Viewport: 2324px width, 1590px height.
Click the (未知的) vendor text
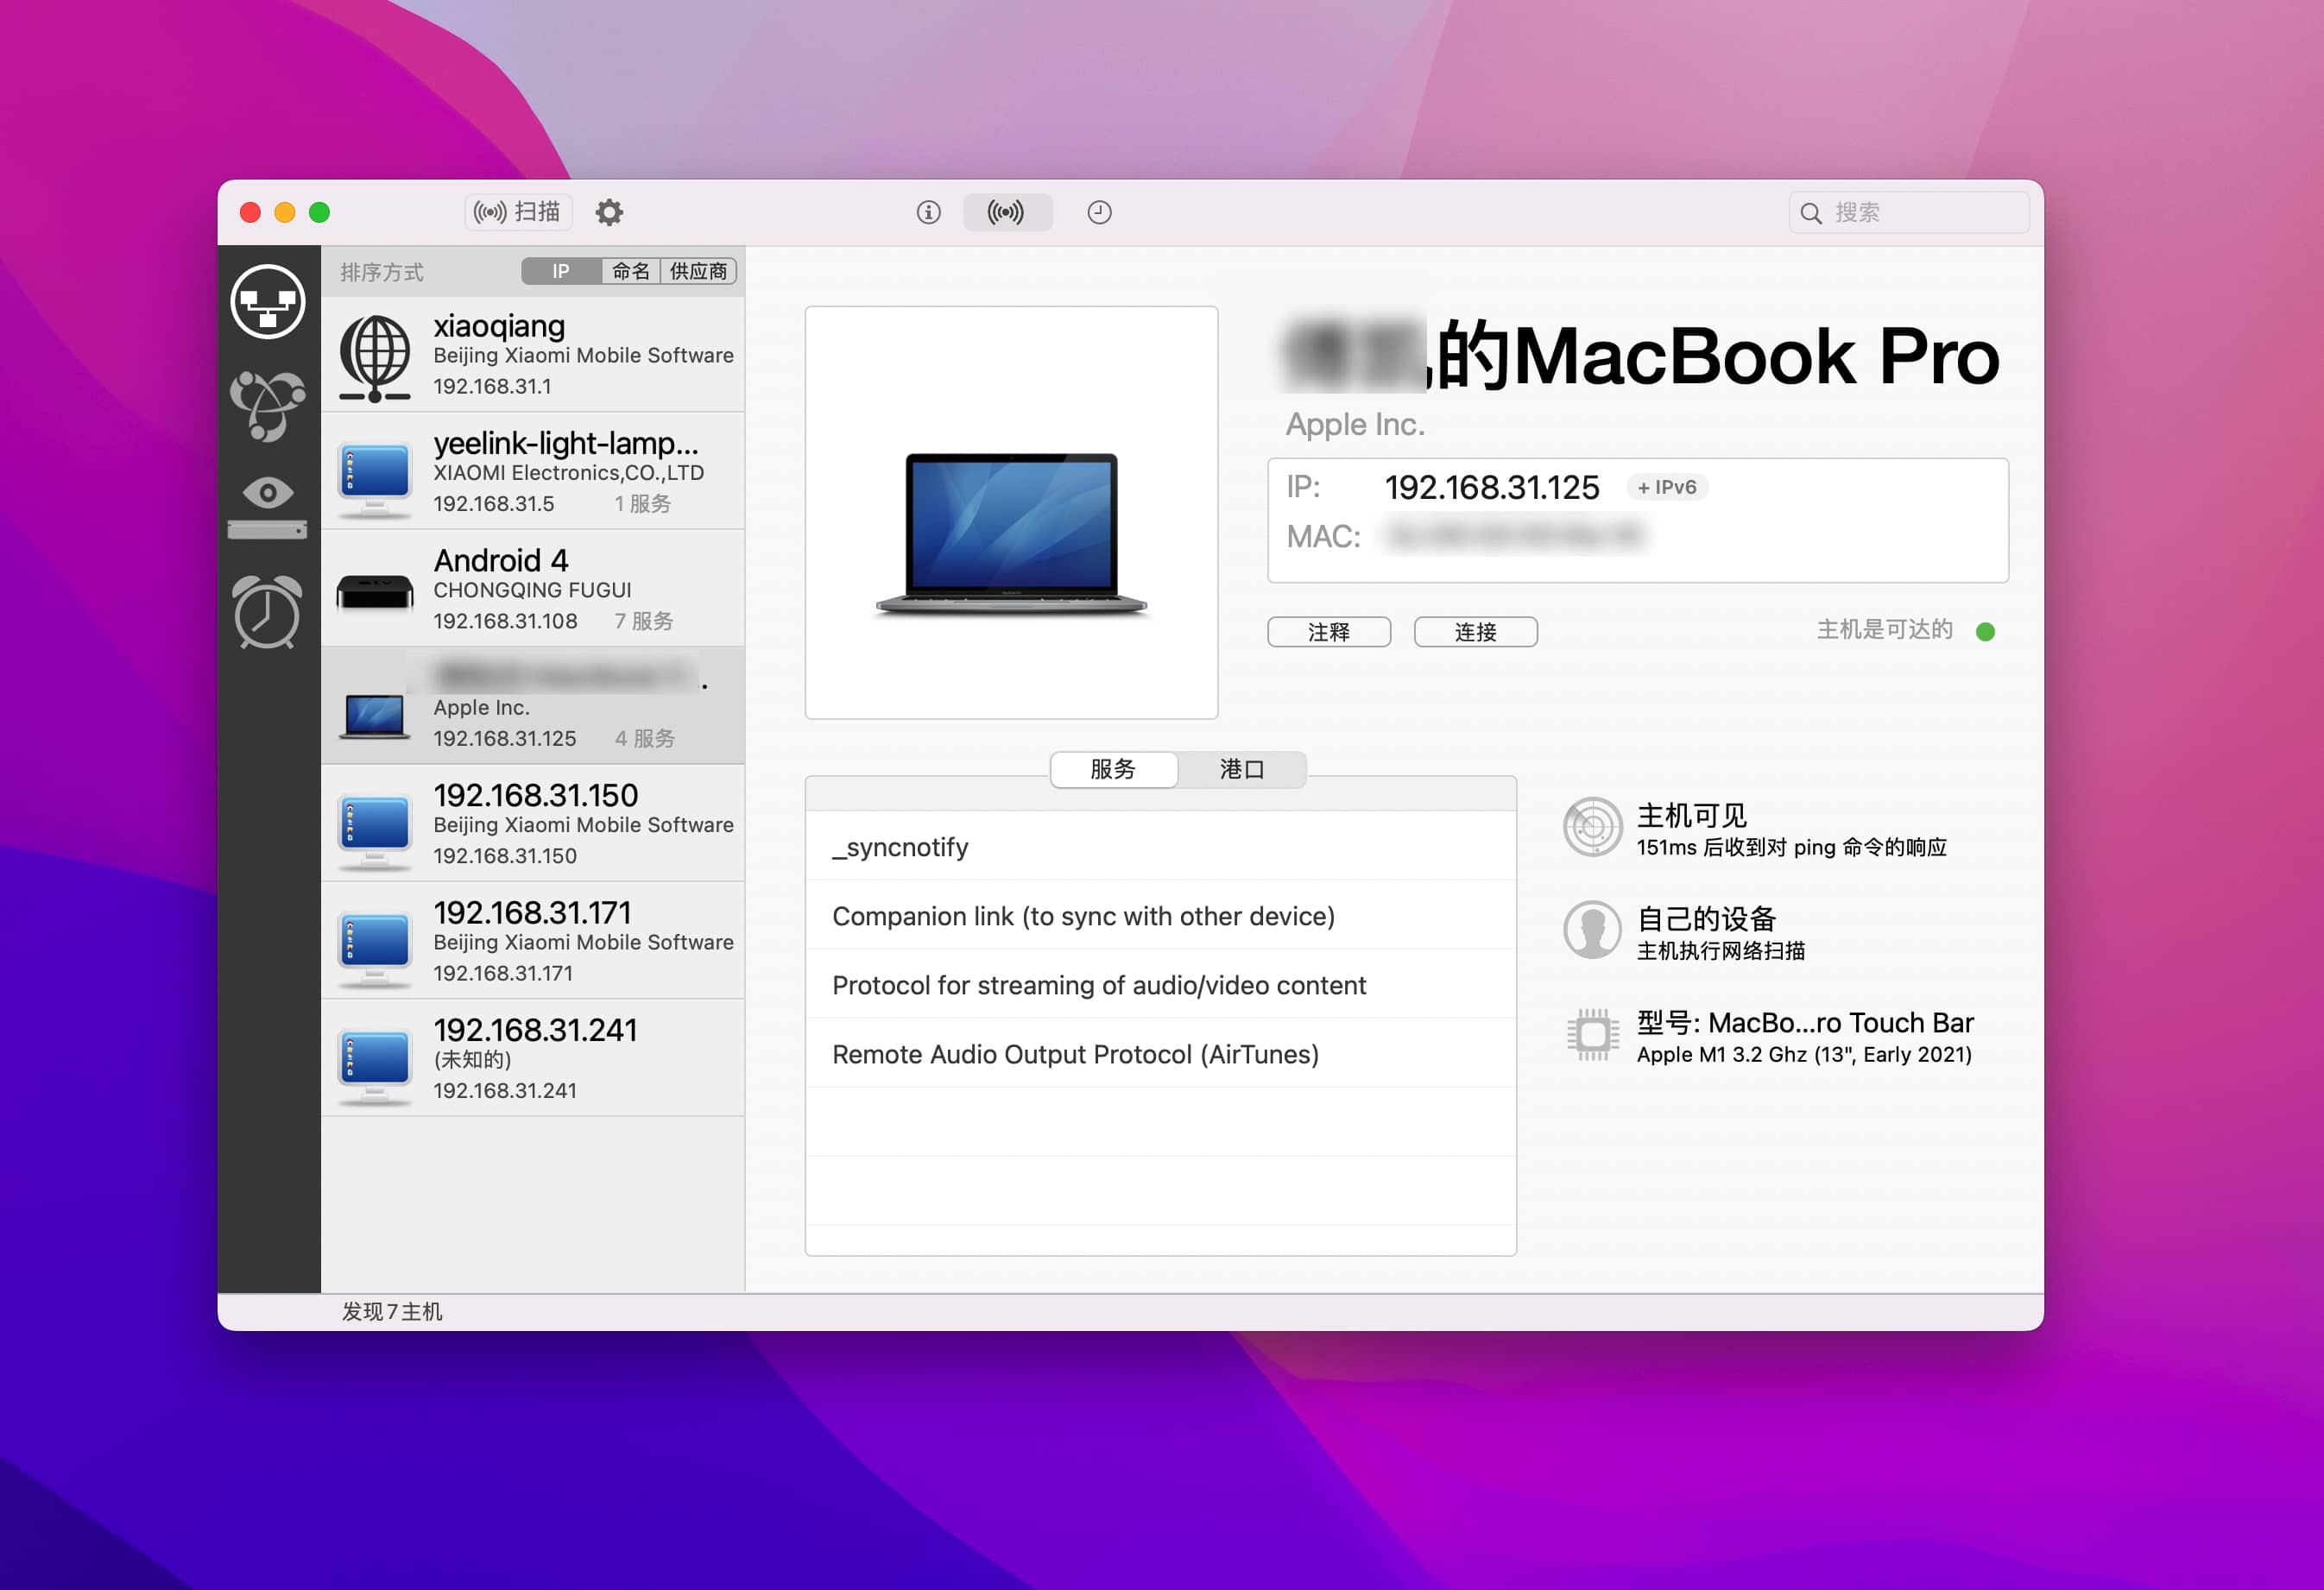pyautogui.click(x=472, y=1060)
